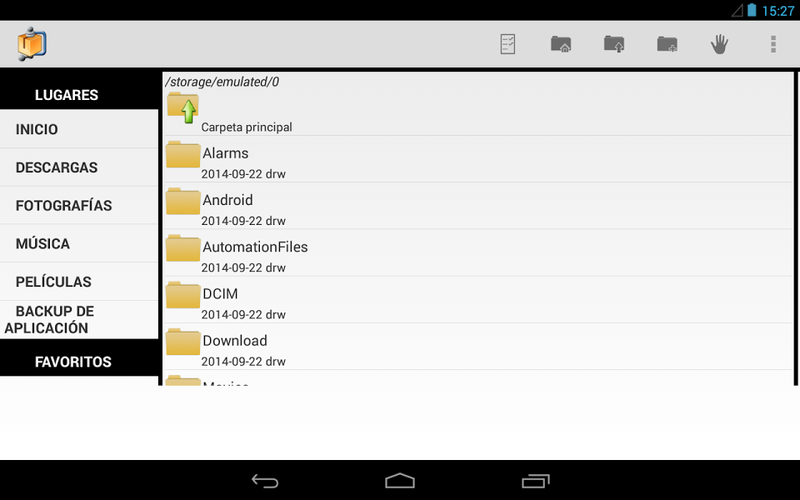Open the multi-select checklist icon
Screen dimensions: 800x500
coord(508,44)
